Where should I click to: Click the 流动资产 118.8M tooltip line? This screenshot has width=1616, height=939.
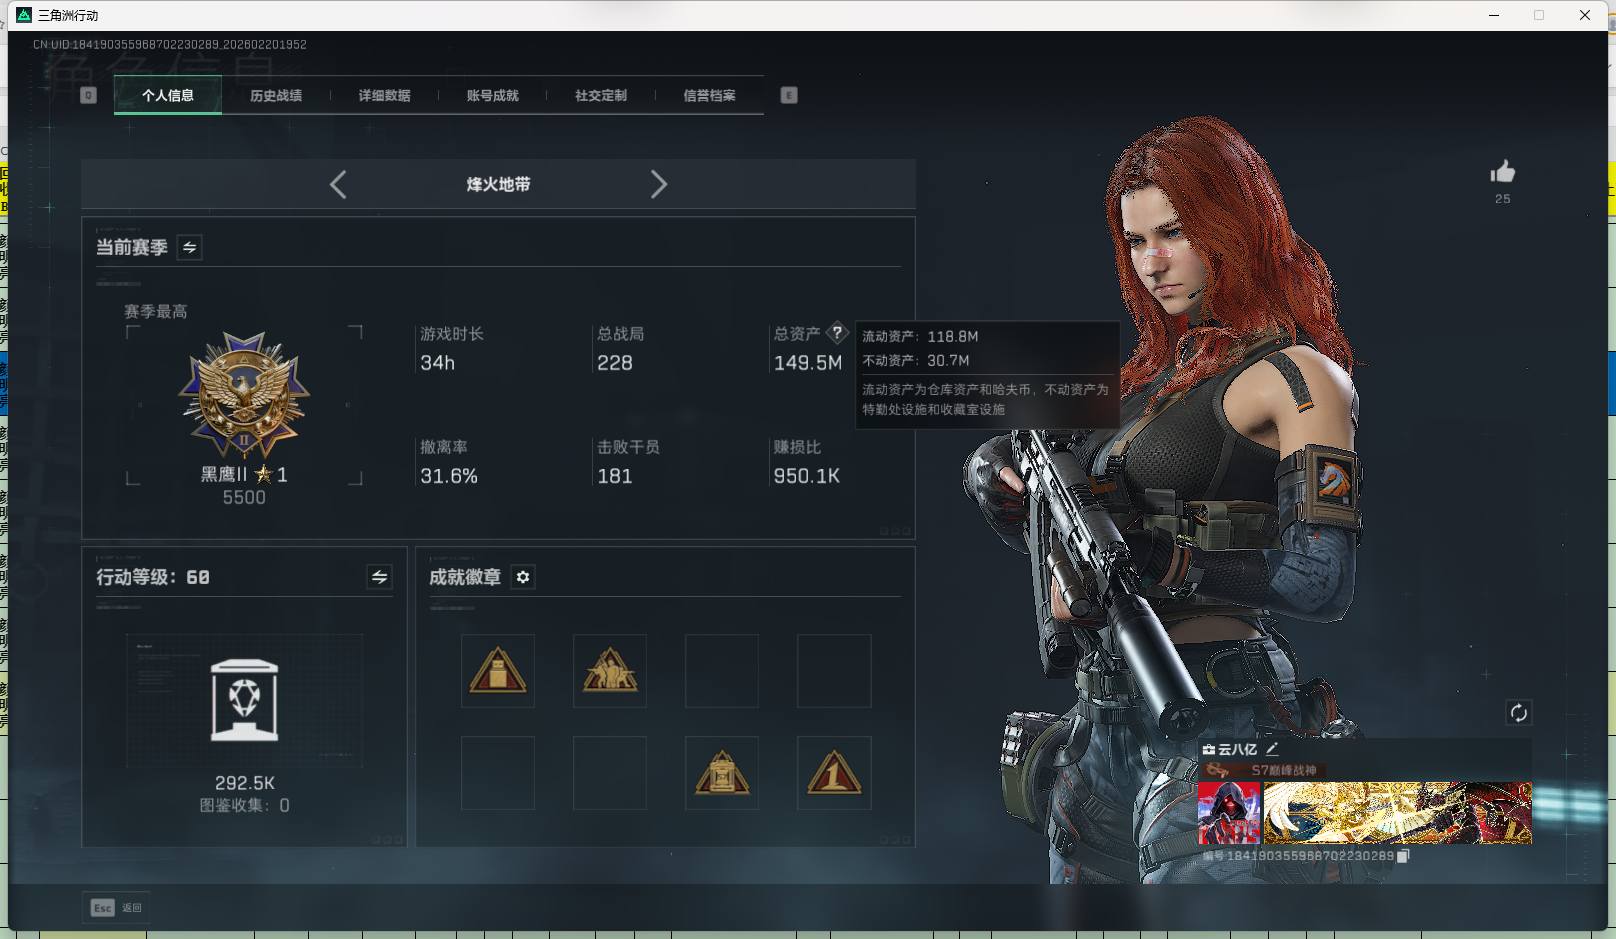920,337
